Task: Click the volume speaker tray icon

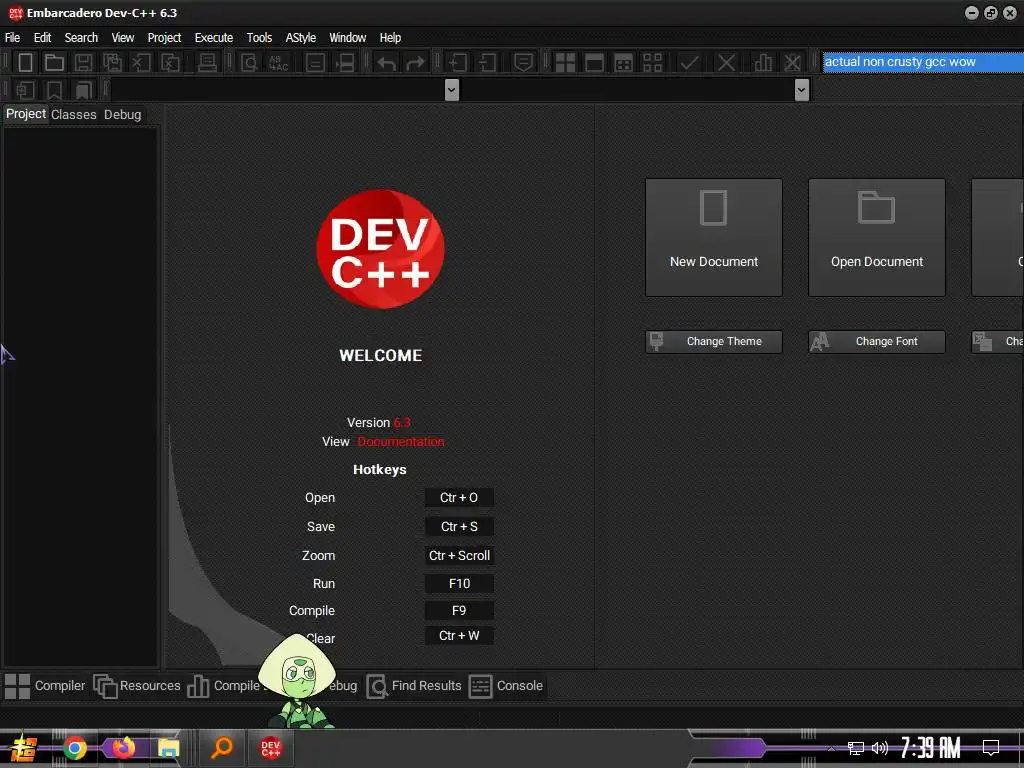Action: 880,748
